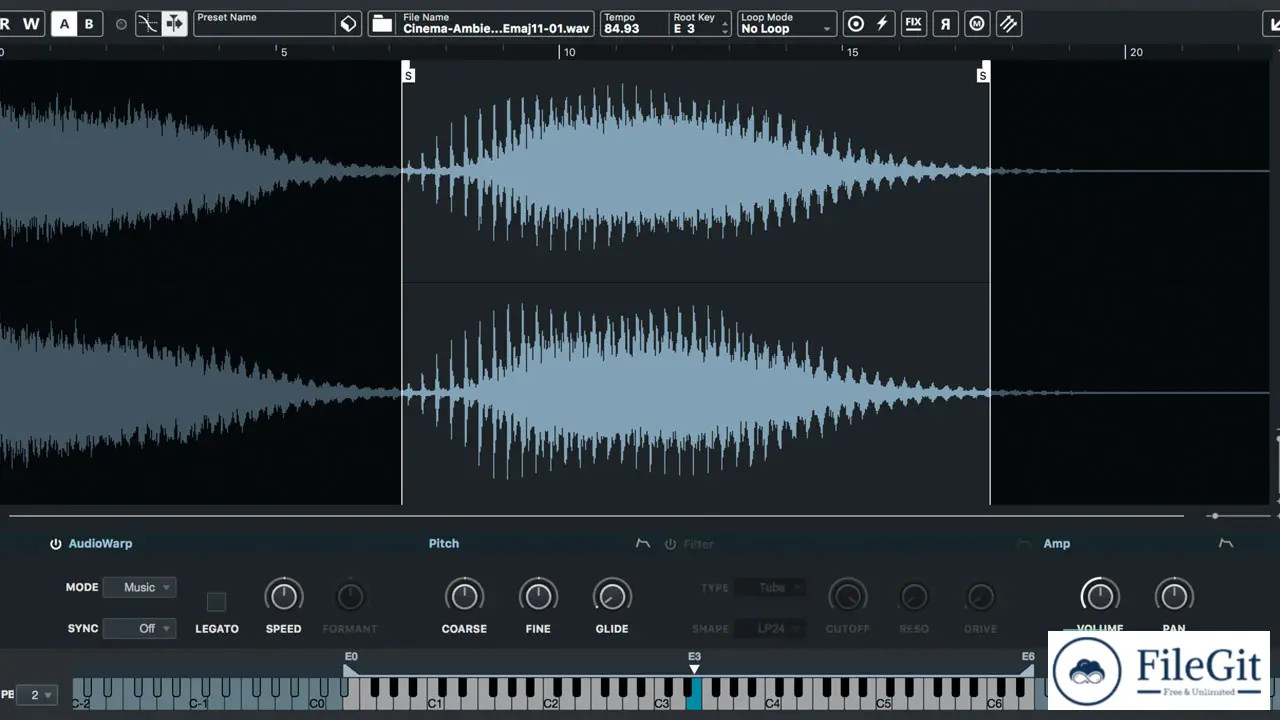Select the sample end S marker
This screenshot has width=1280, height=720.
(983, 73)
